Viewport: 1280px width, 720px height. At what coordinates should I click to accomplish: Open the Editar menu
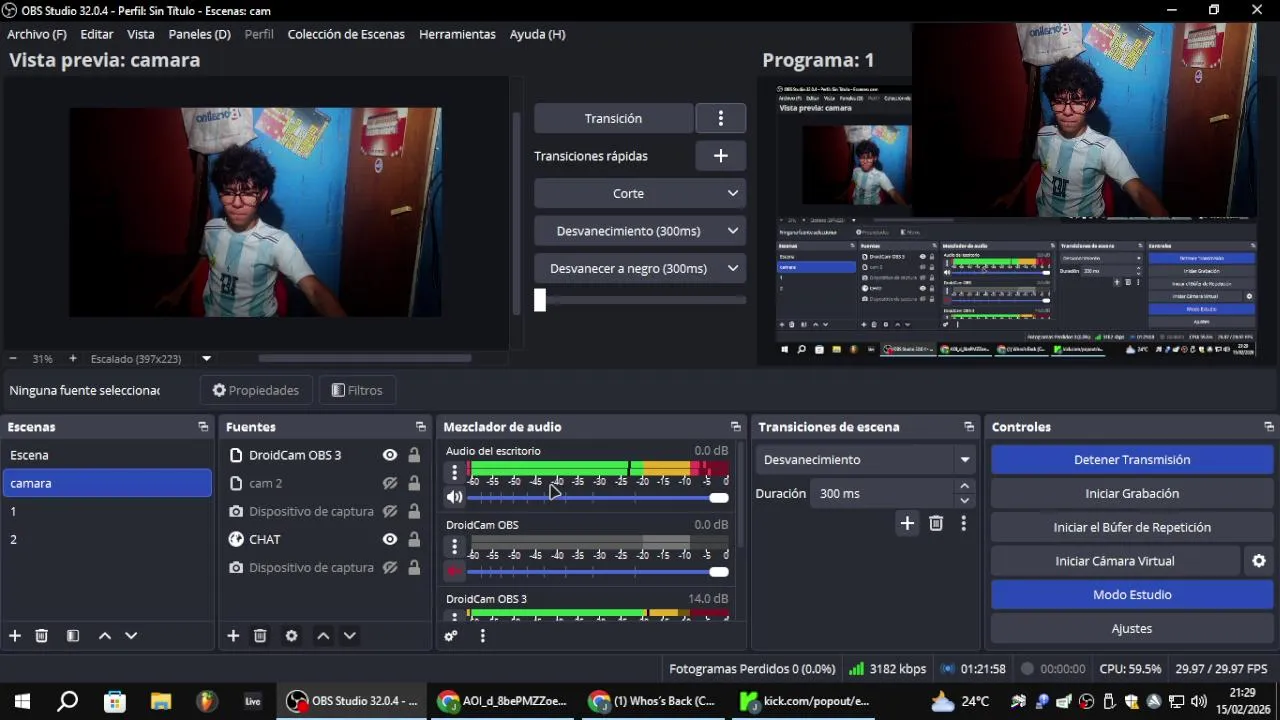[x=97, y=34]
